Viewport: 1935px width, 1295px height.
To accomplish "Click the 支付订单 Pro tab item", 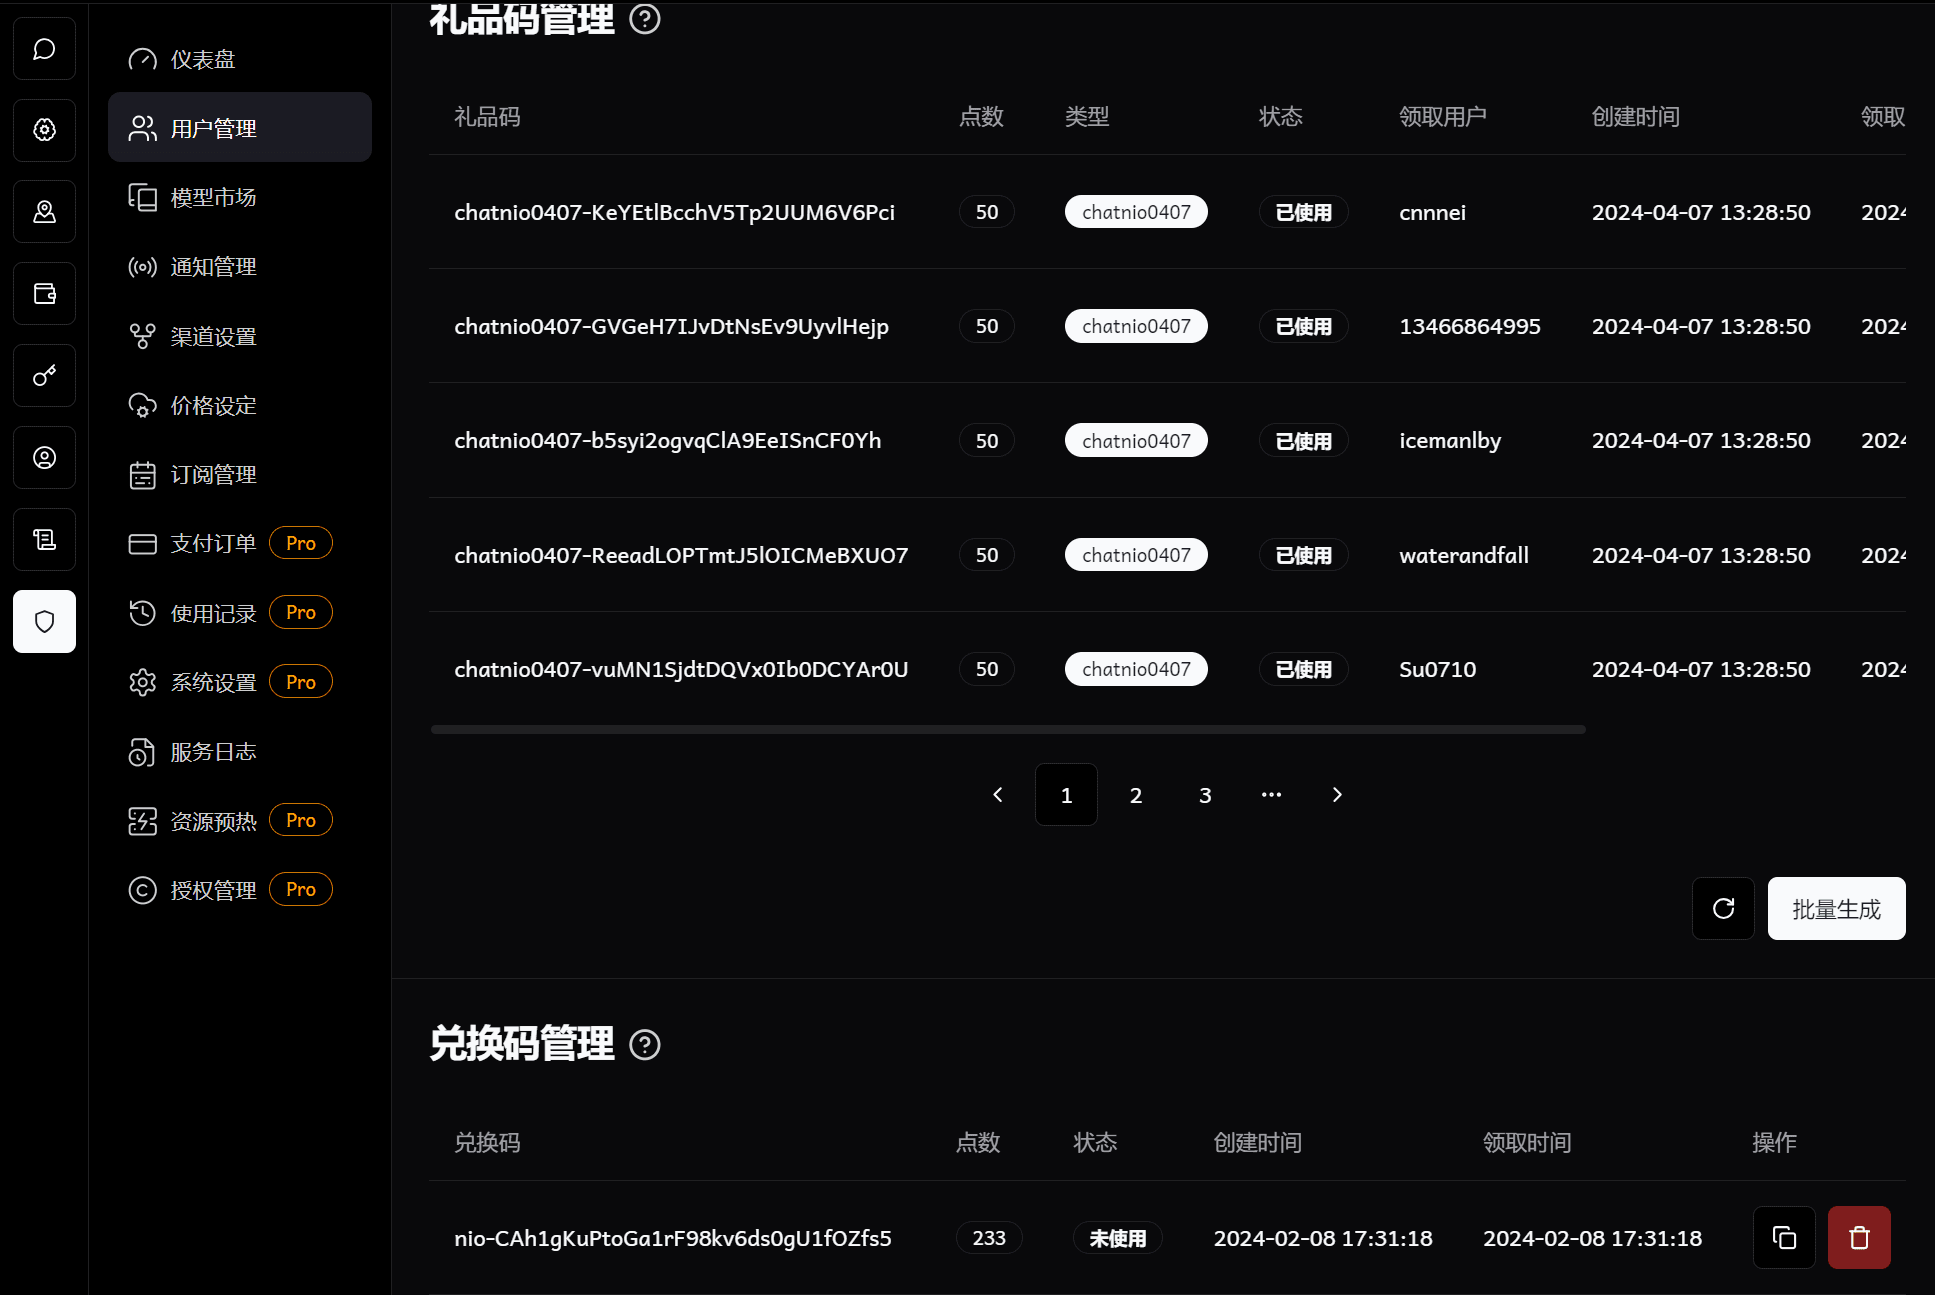I will (224, 542).
